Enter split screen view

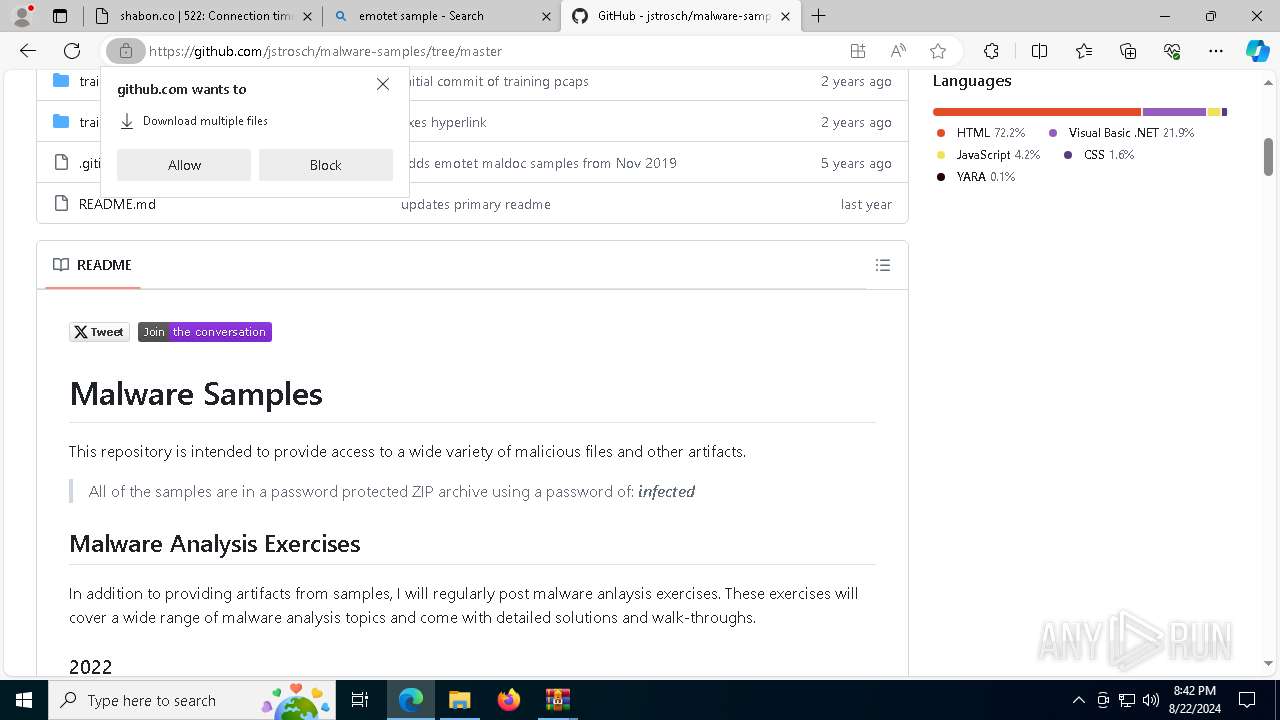[x=1039, y=51]
